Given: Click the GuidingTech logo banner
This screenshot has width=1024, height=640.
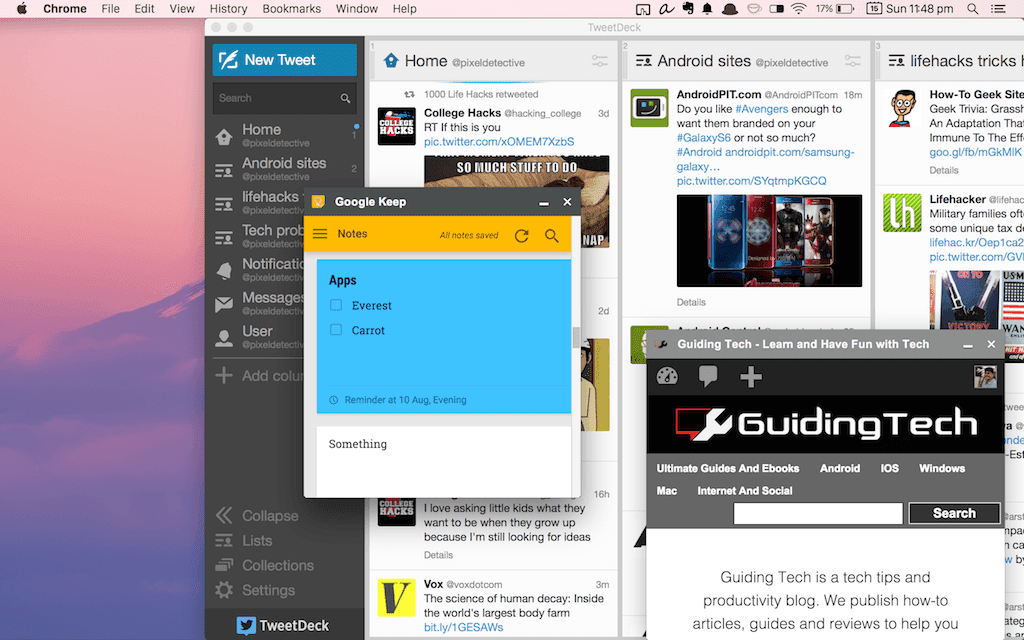Looking at the screenshot, I should [825, 424].
